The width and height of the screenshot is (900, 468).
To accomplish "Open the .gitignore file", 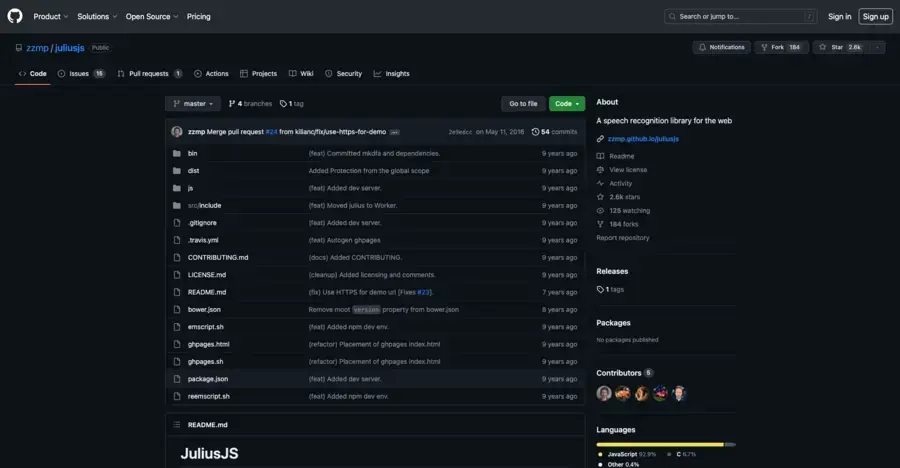I will 202,223.
